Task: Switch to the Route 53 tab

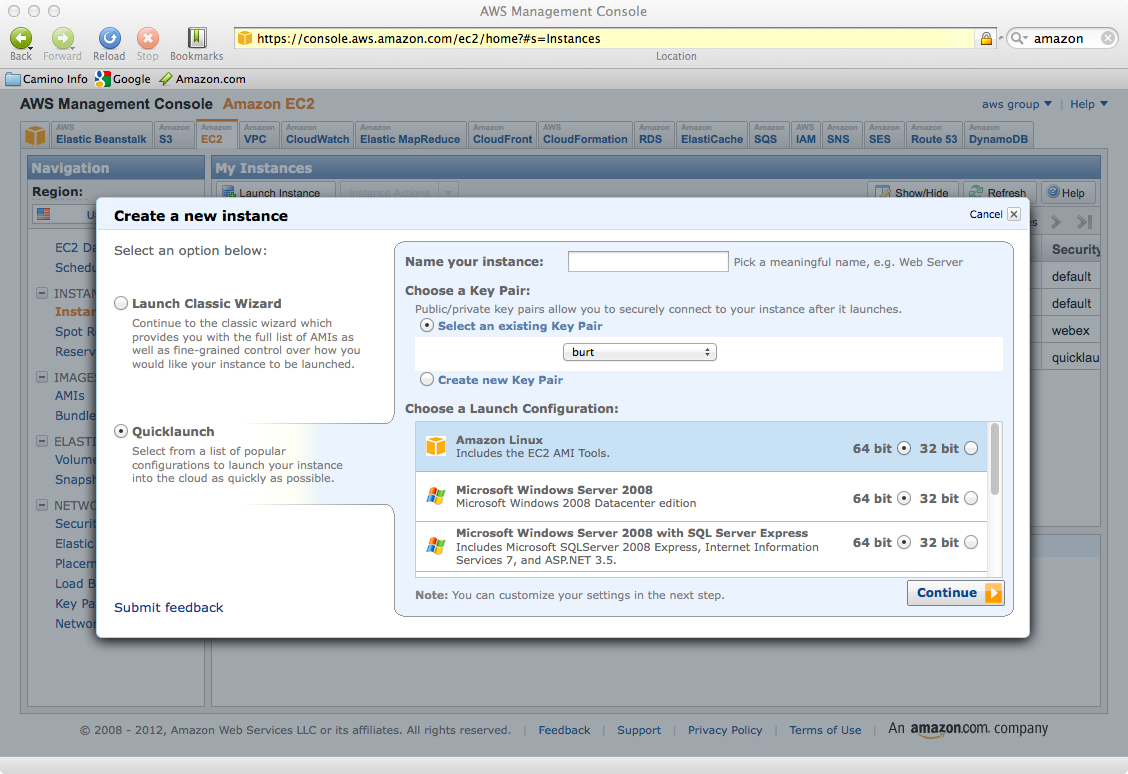Action: (x=934, y=135)
